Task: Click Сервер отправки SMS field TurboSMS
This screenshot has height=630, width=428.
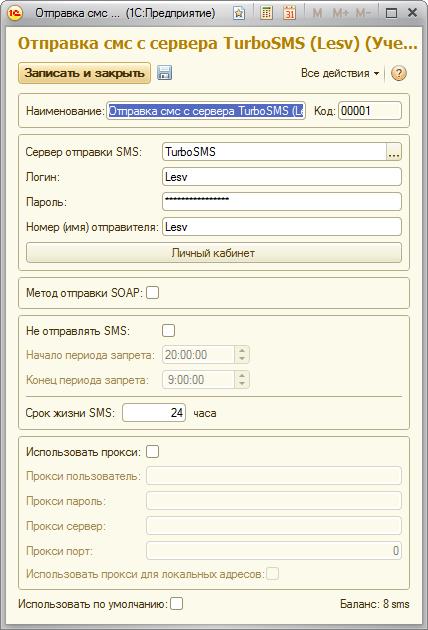Action: tap(274, 152)
